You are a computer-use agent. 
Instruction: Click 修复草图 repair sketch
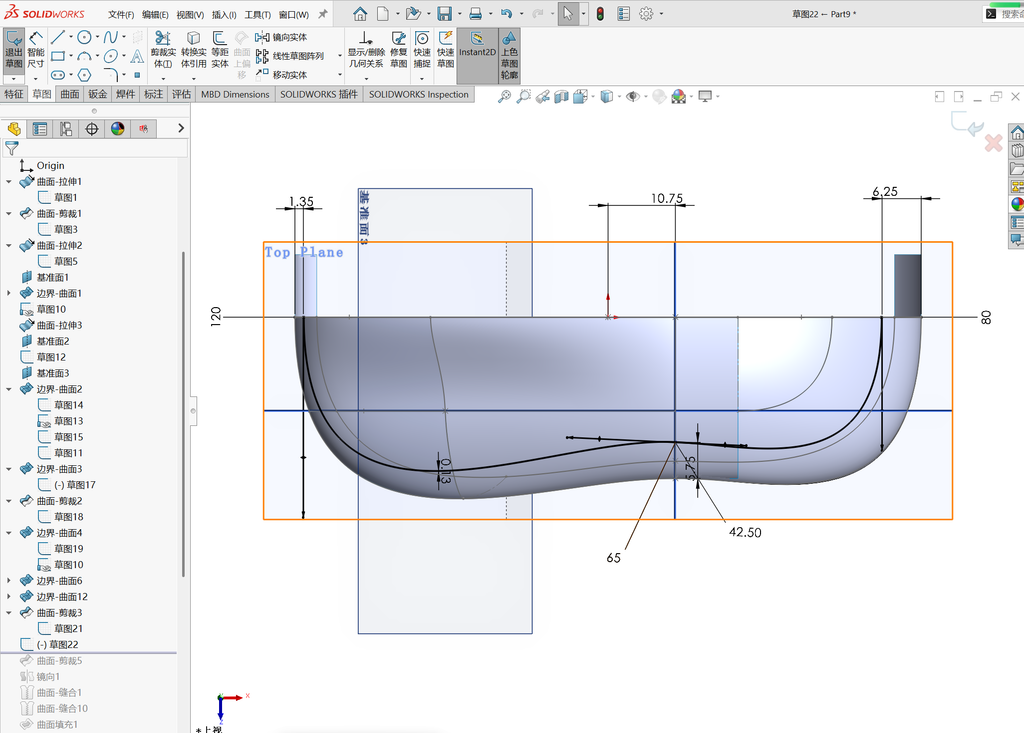tap(398, 49)
